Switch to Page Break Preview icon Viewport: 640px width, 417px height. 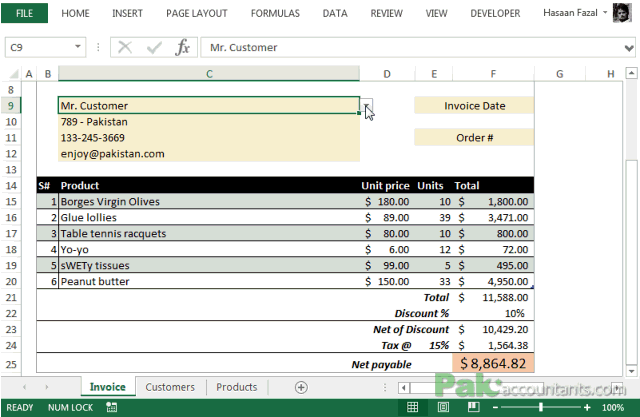click(473, 407)
